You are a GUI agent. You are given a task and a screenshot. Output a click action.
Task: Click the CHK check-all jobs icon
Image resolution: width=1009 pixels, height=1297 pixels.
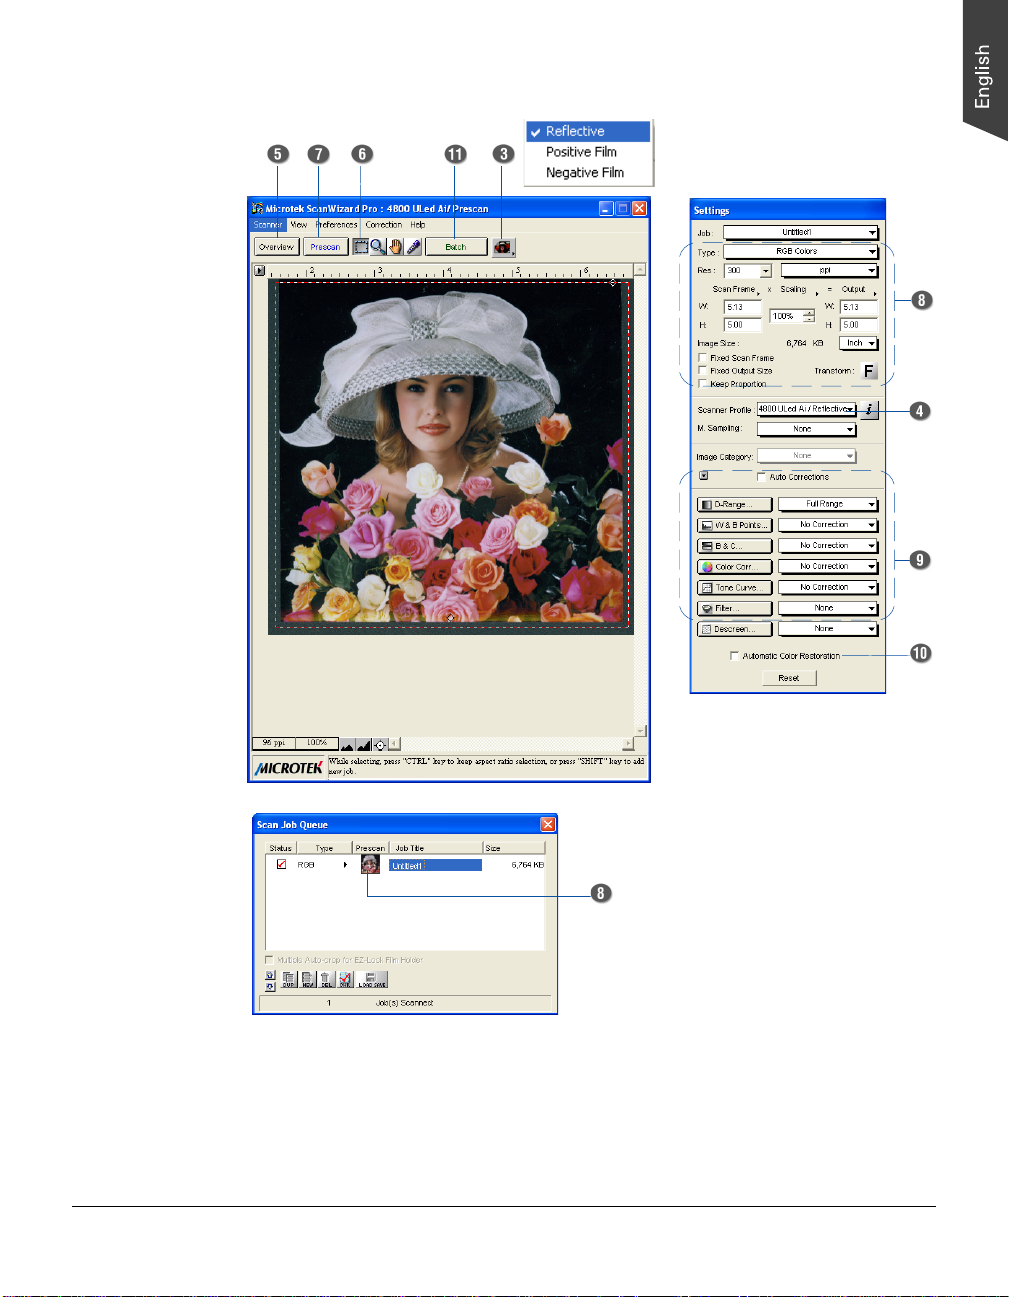[x=346, y=979]
